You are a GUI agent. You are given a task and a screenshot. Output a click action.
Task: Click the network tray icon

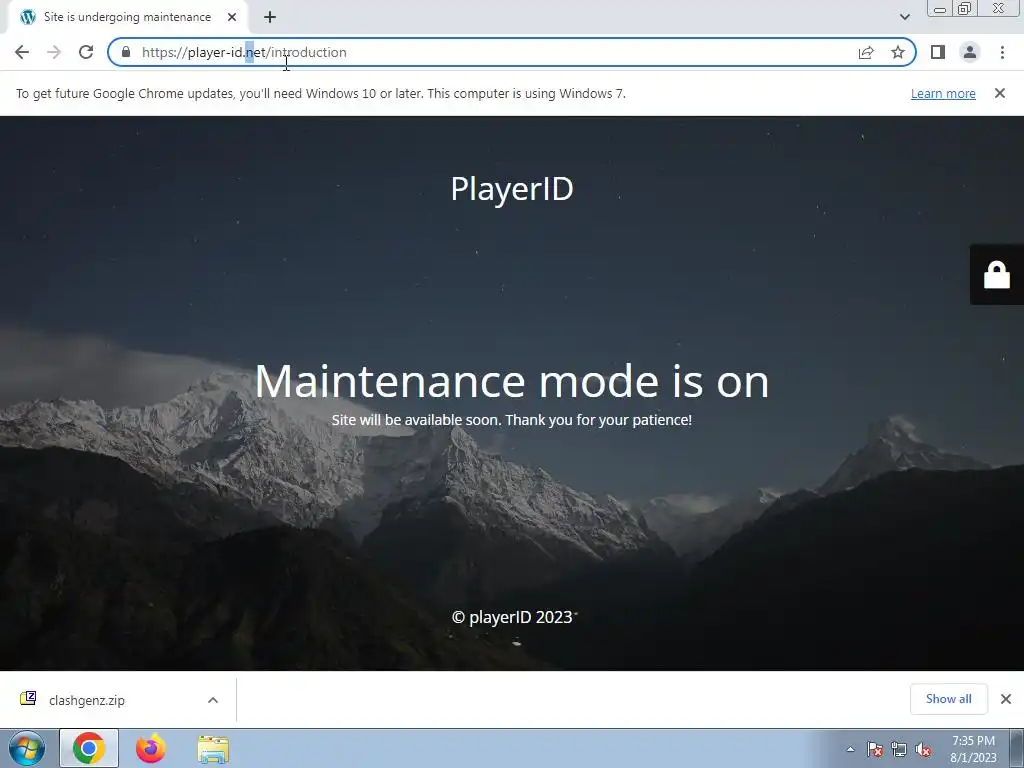pyautogui.click(x=899, y=749)
